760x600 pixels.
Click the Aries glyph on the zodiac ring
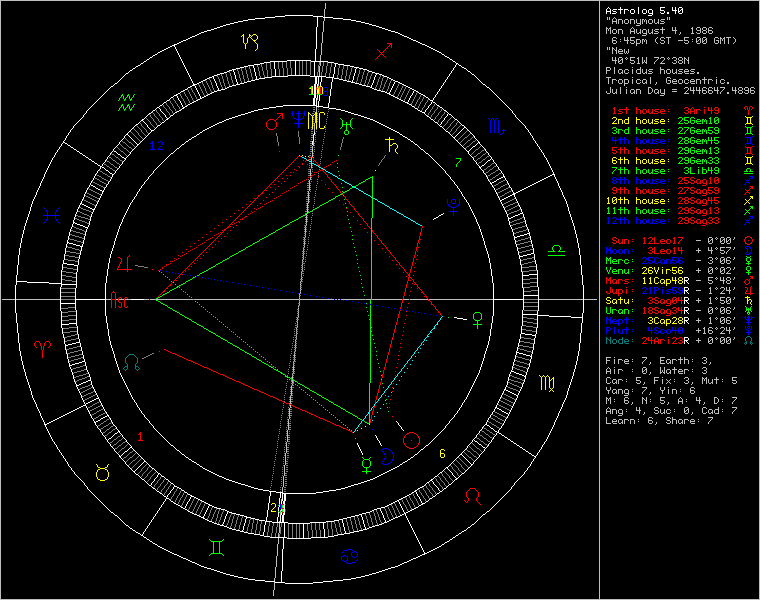[x=43, y=348]
